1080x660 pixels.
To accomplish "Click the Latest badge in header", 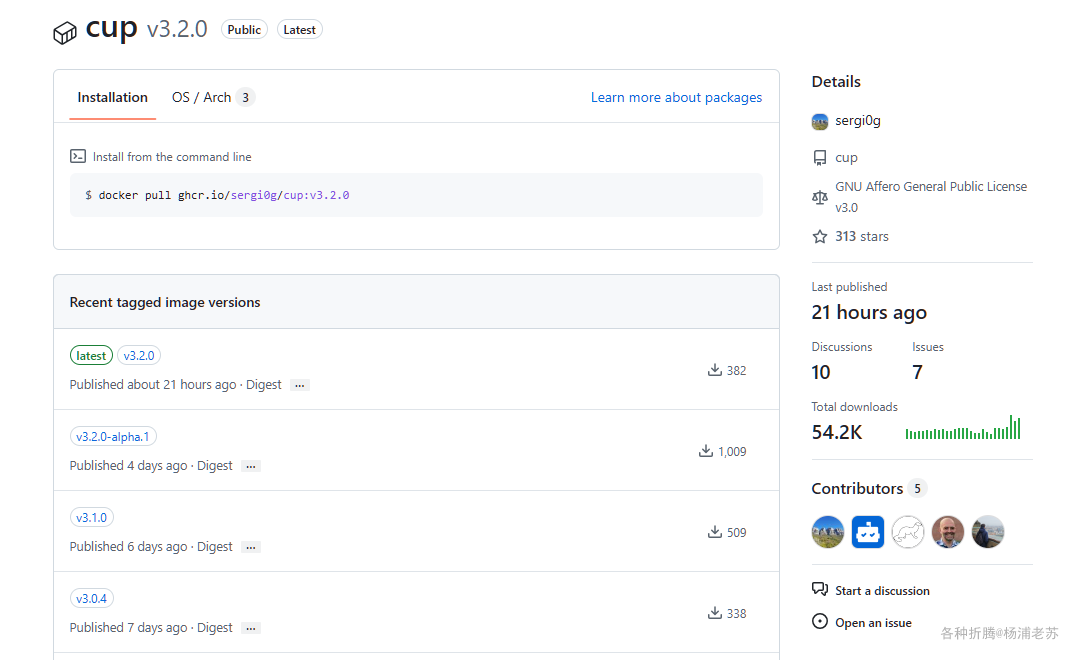I will [299, 30].
